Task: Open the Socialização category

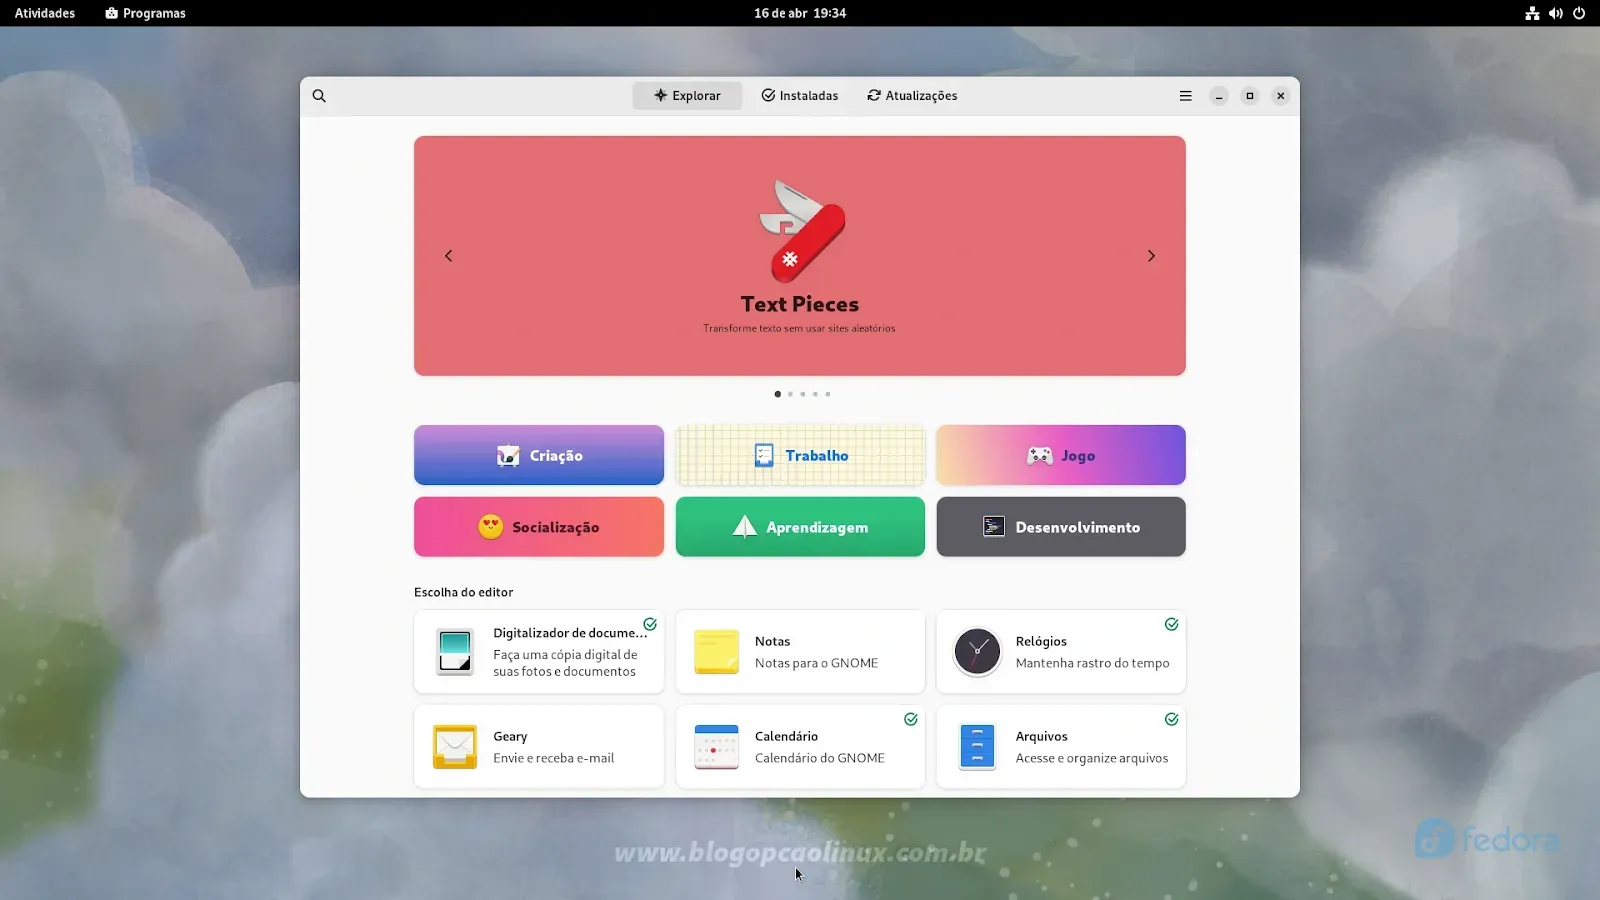Action: pyautogui.click(x=539, y=527)
